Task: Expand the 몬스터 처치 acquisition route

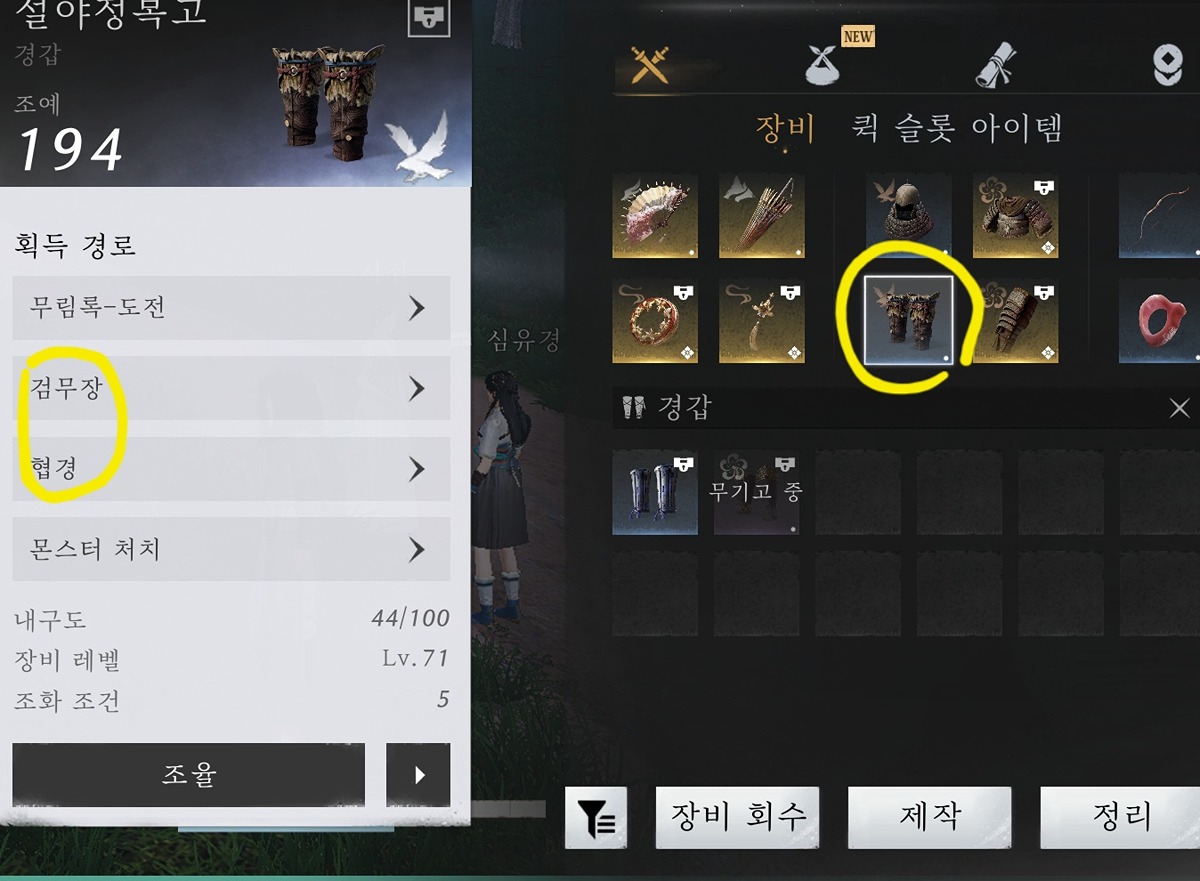Action: pyautogui.click(x=231, y=549)
